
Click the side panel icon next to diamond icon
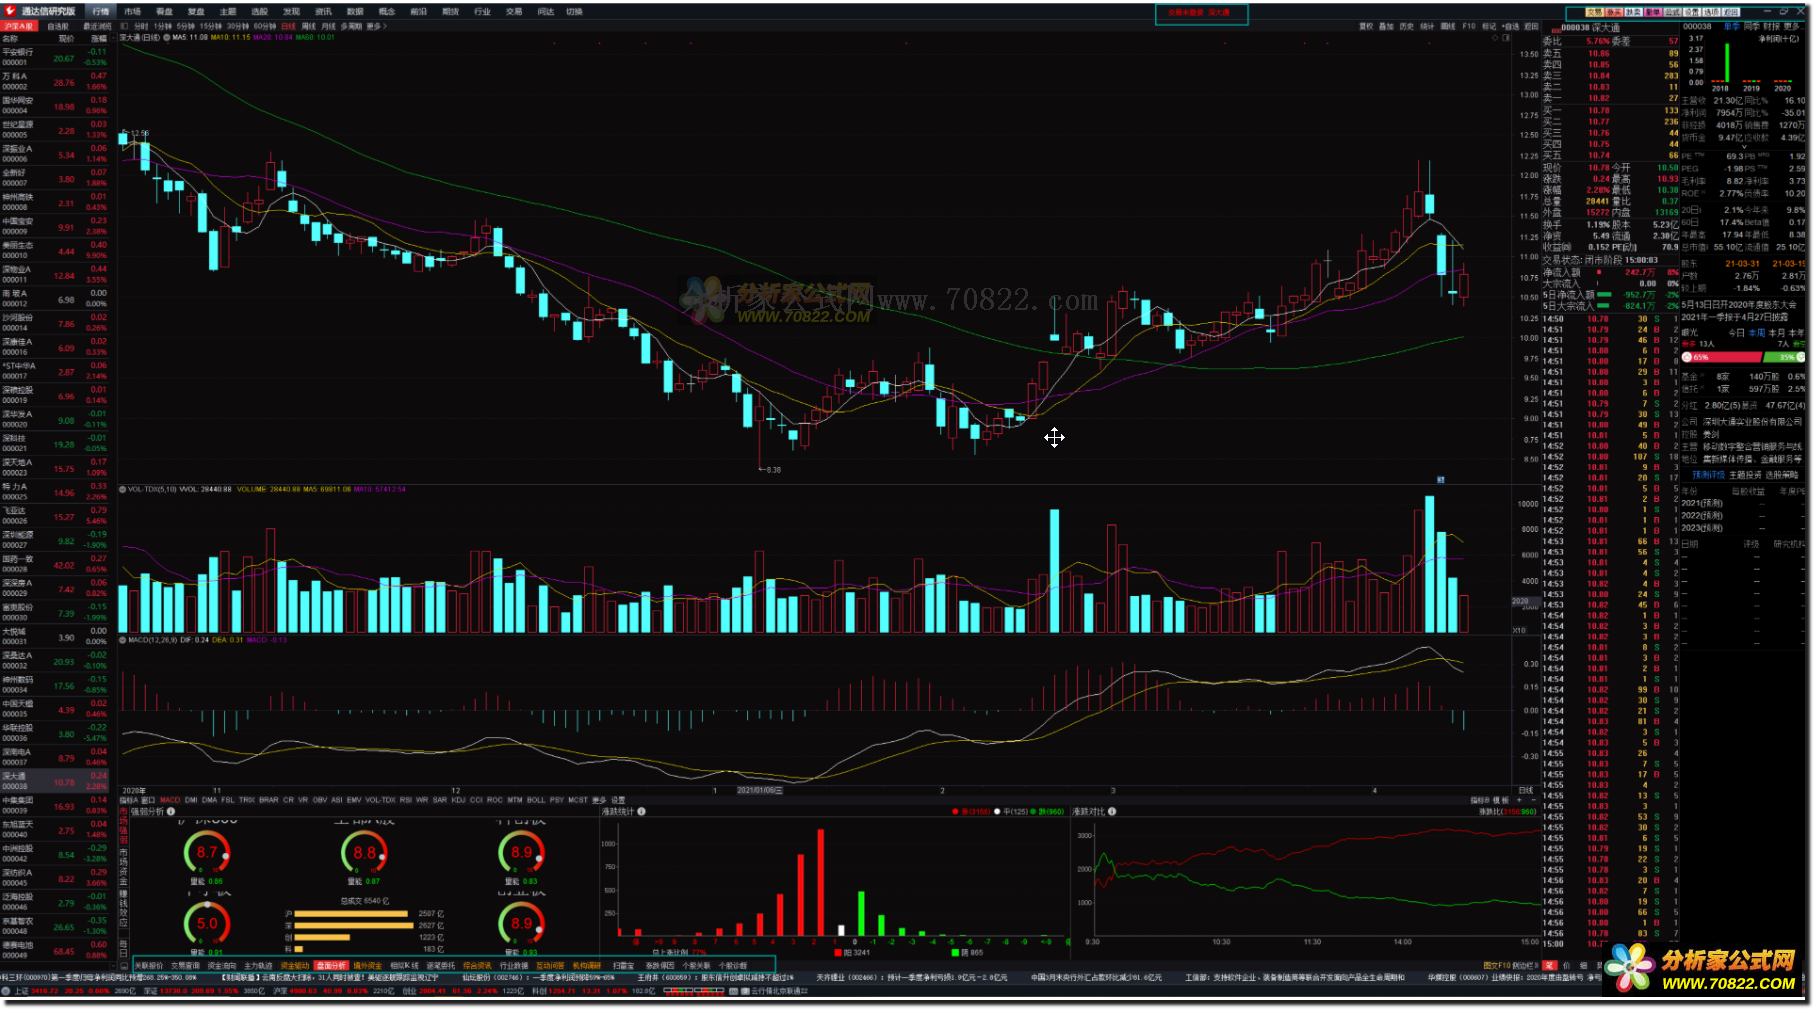pyautogui.click(x=1506, y=37)
